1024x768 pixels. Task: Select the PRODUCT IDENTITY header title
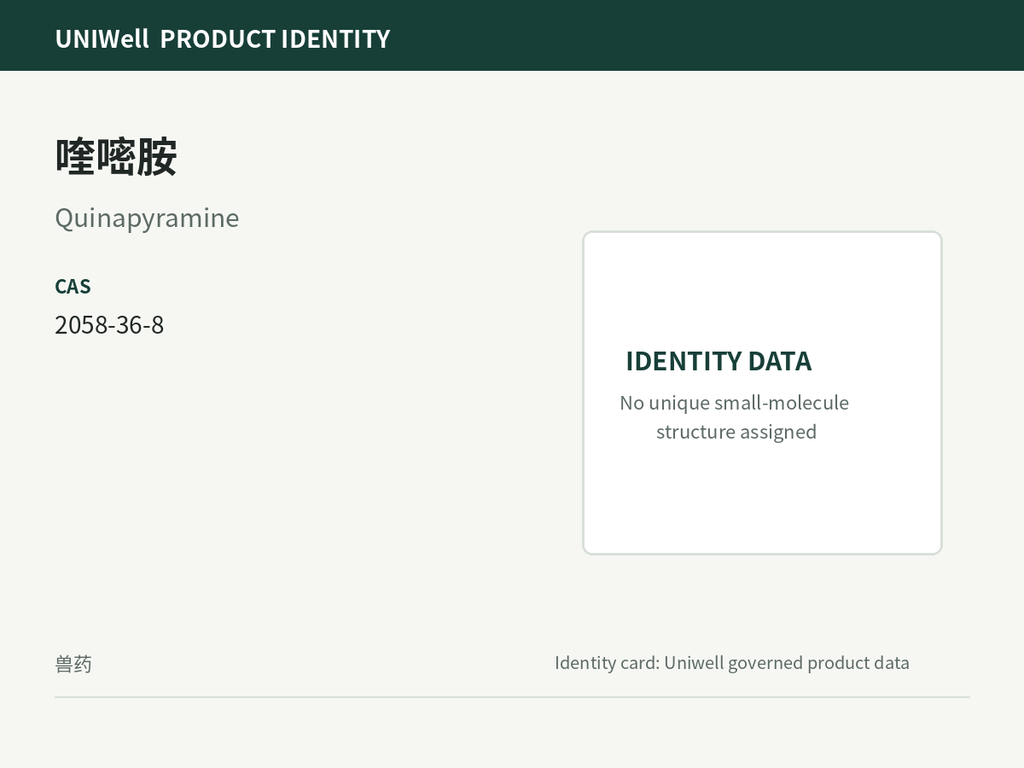point(275,39)
